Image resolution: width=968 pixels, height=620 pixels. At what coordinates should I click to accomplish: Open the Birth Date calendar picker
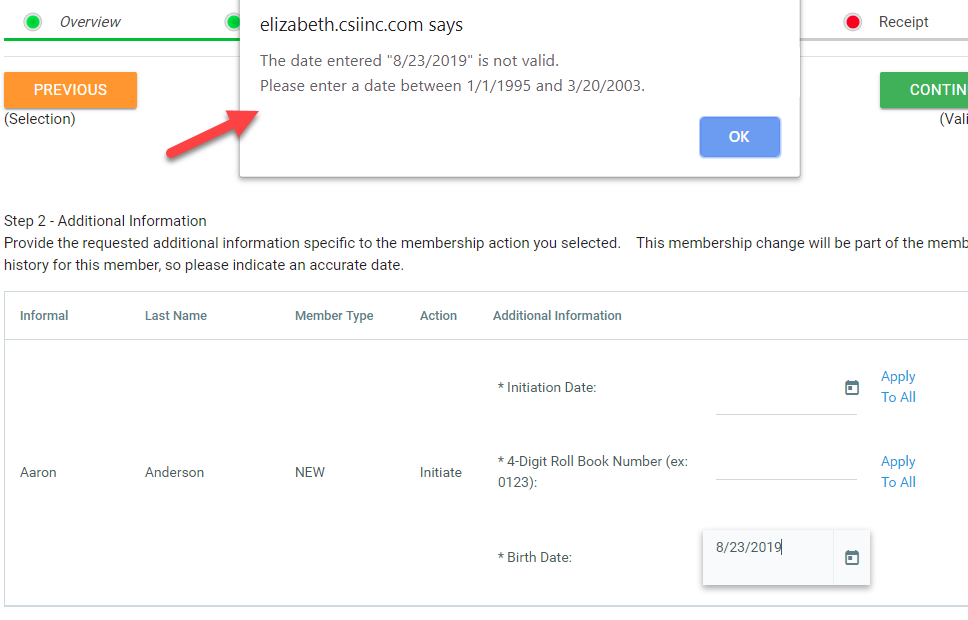pyautogui.click(x=852, y=558)
